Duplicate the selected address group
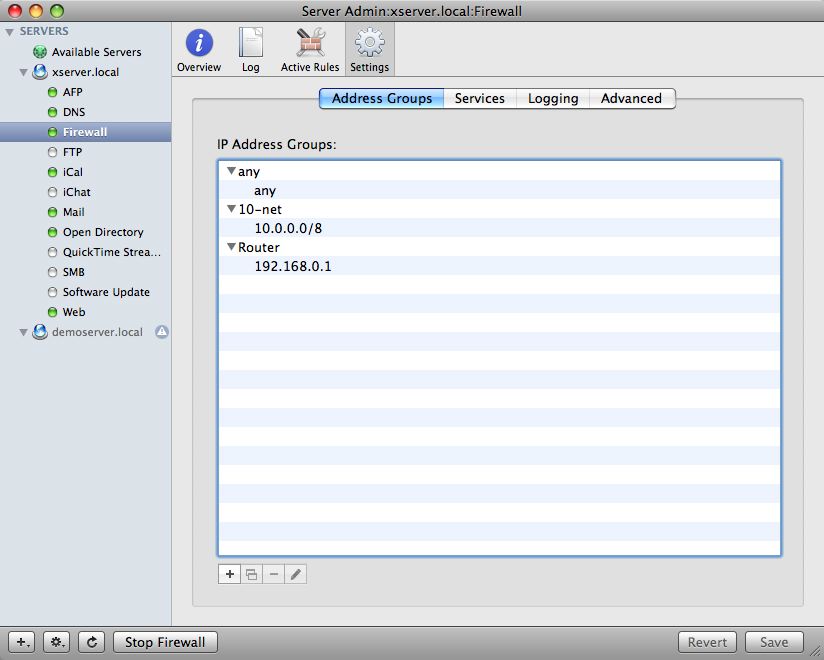The height and width of the screenshot is (660, 824). pos(252,574)
